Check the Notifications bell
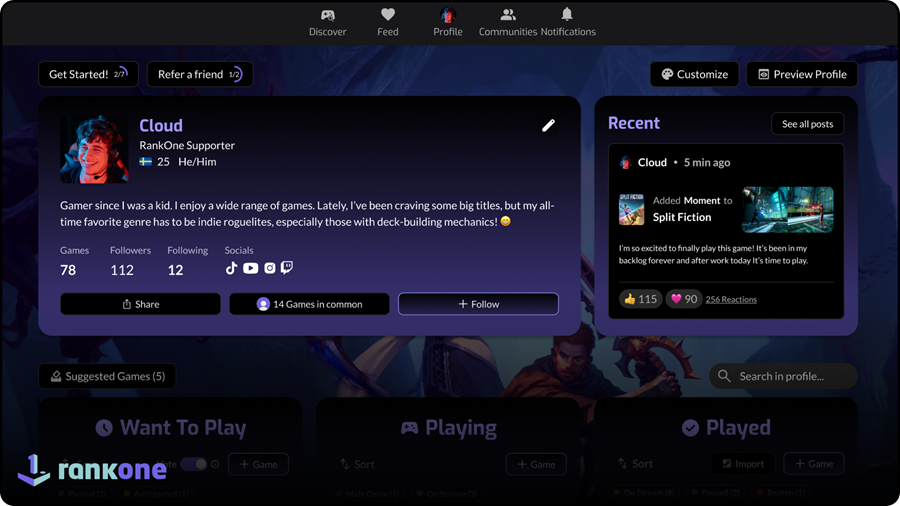The height and width of the screenshot is (506, 900). click(567, 22)
